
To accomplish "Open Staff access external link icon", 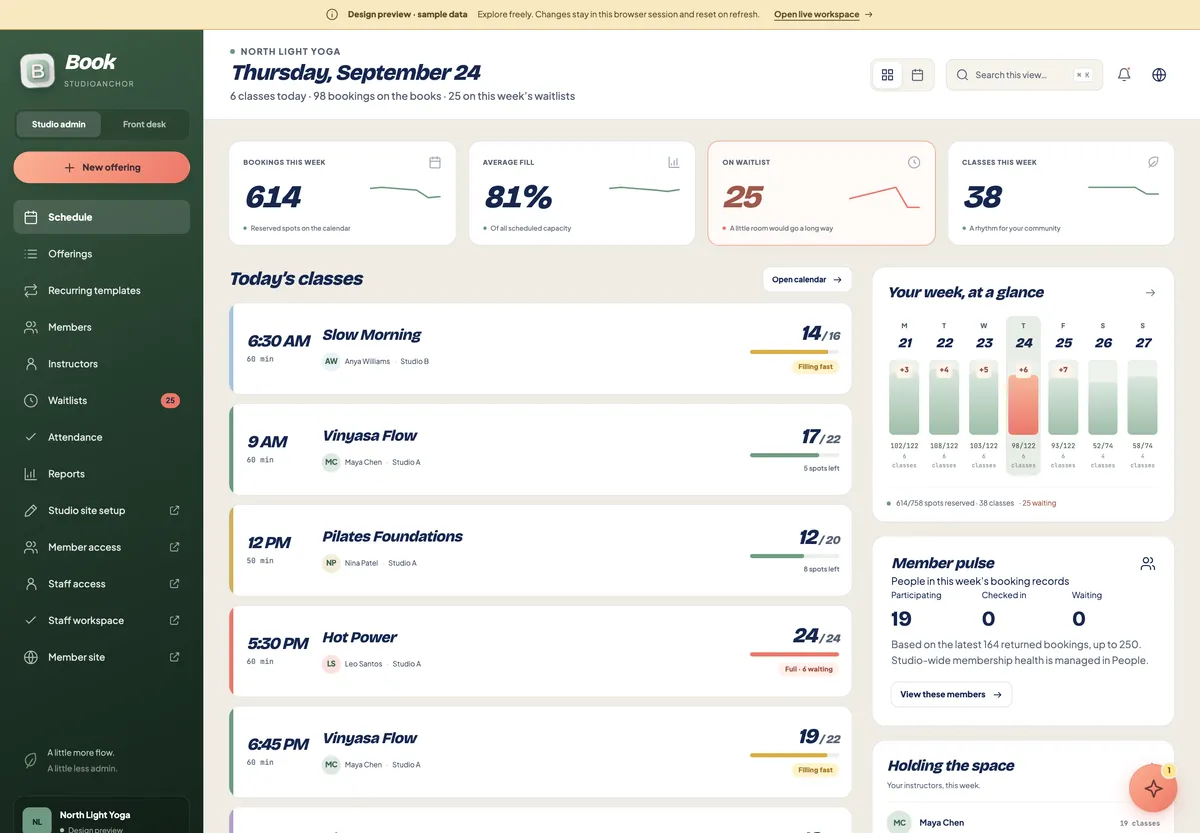I will [x=174, y=584].
